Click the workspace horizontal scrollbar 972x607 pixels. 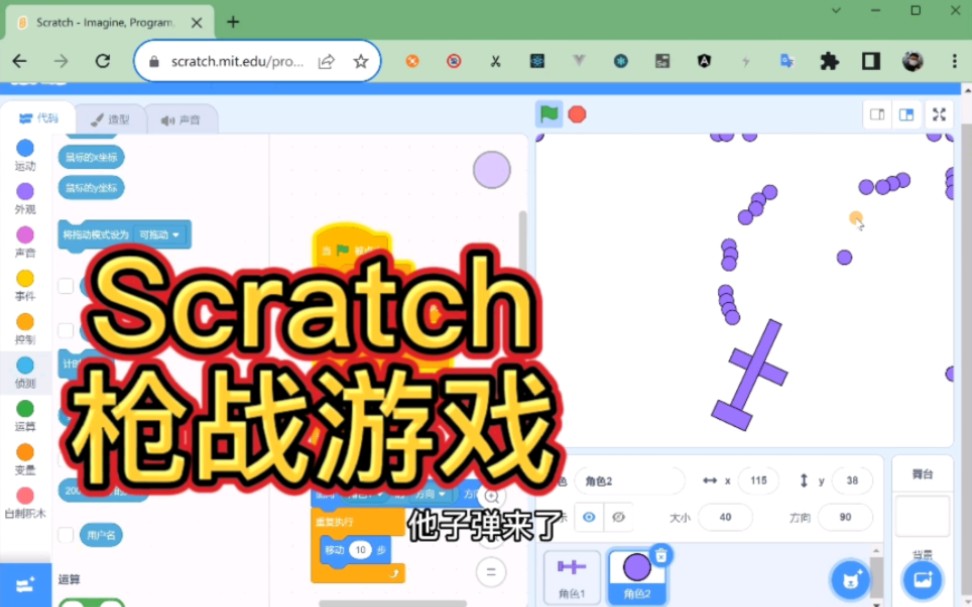[392, 603]
